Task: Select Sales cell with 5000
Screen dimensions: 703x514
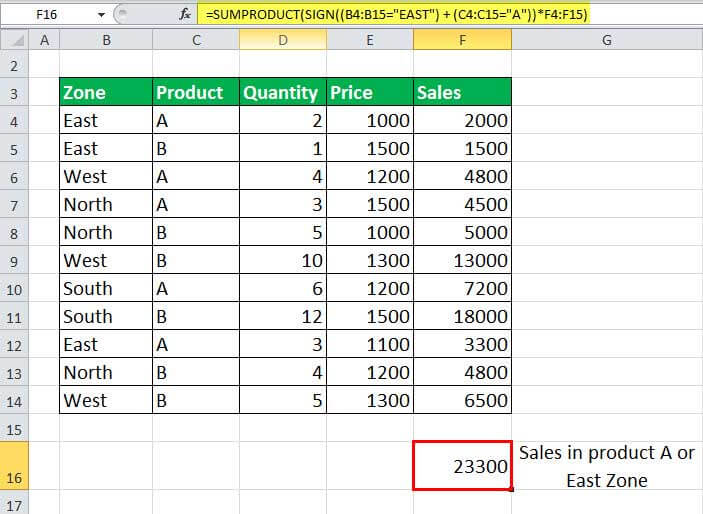Action: click(x=462, y=232)
